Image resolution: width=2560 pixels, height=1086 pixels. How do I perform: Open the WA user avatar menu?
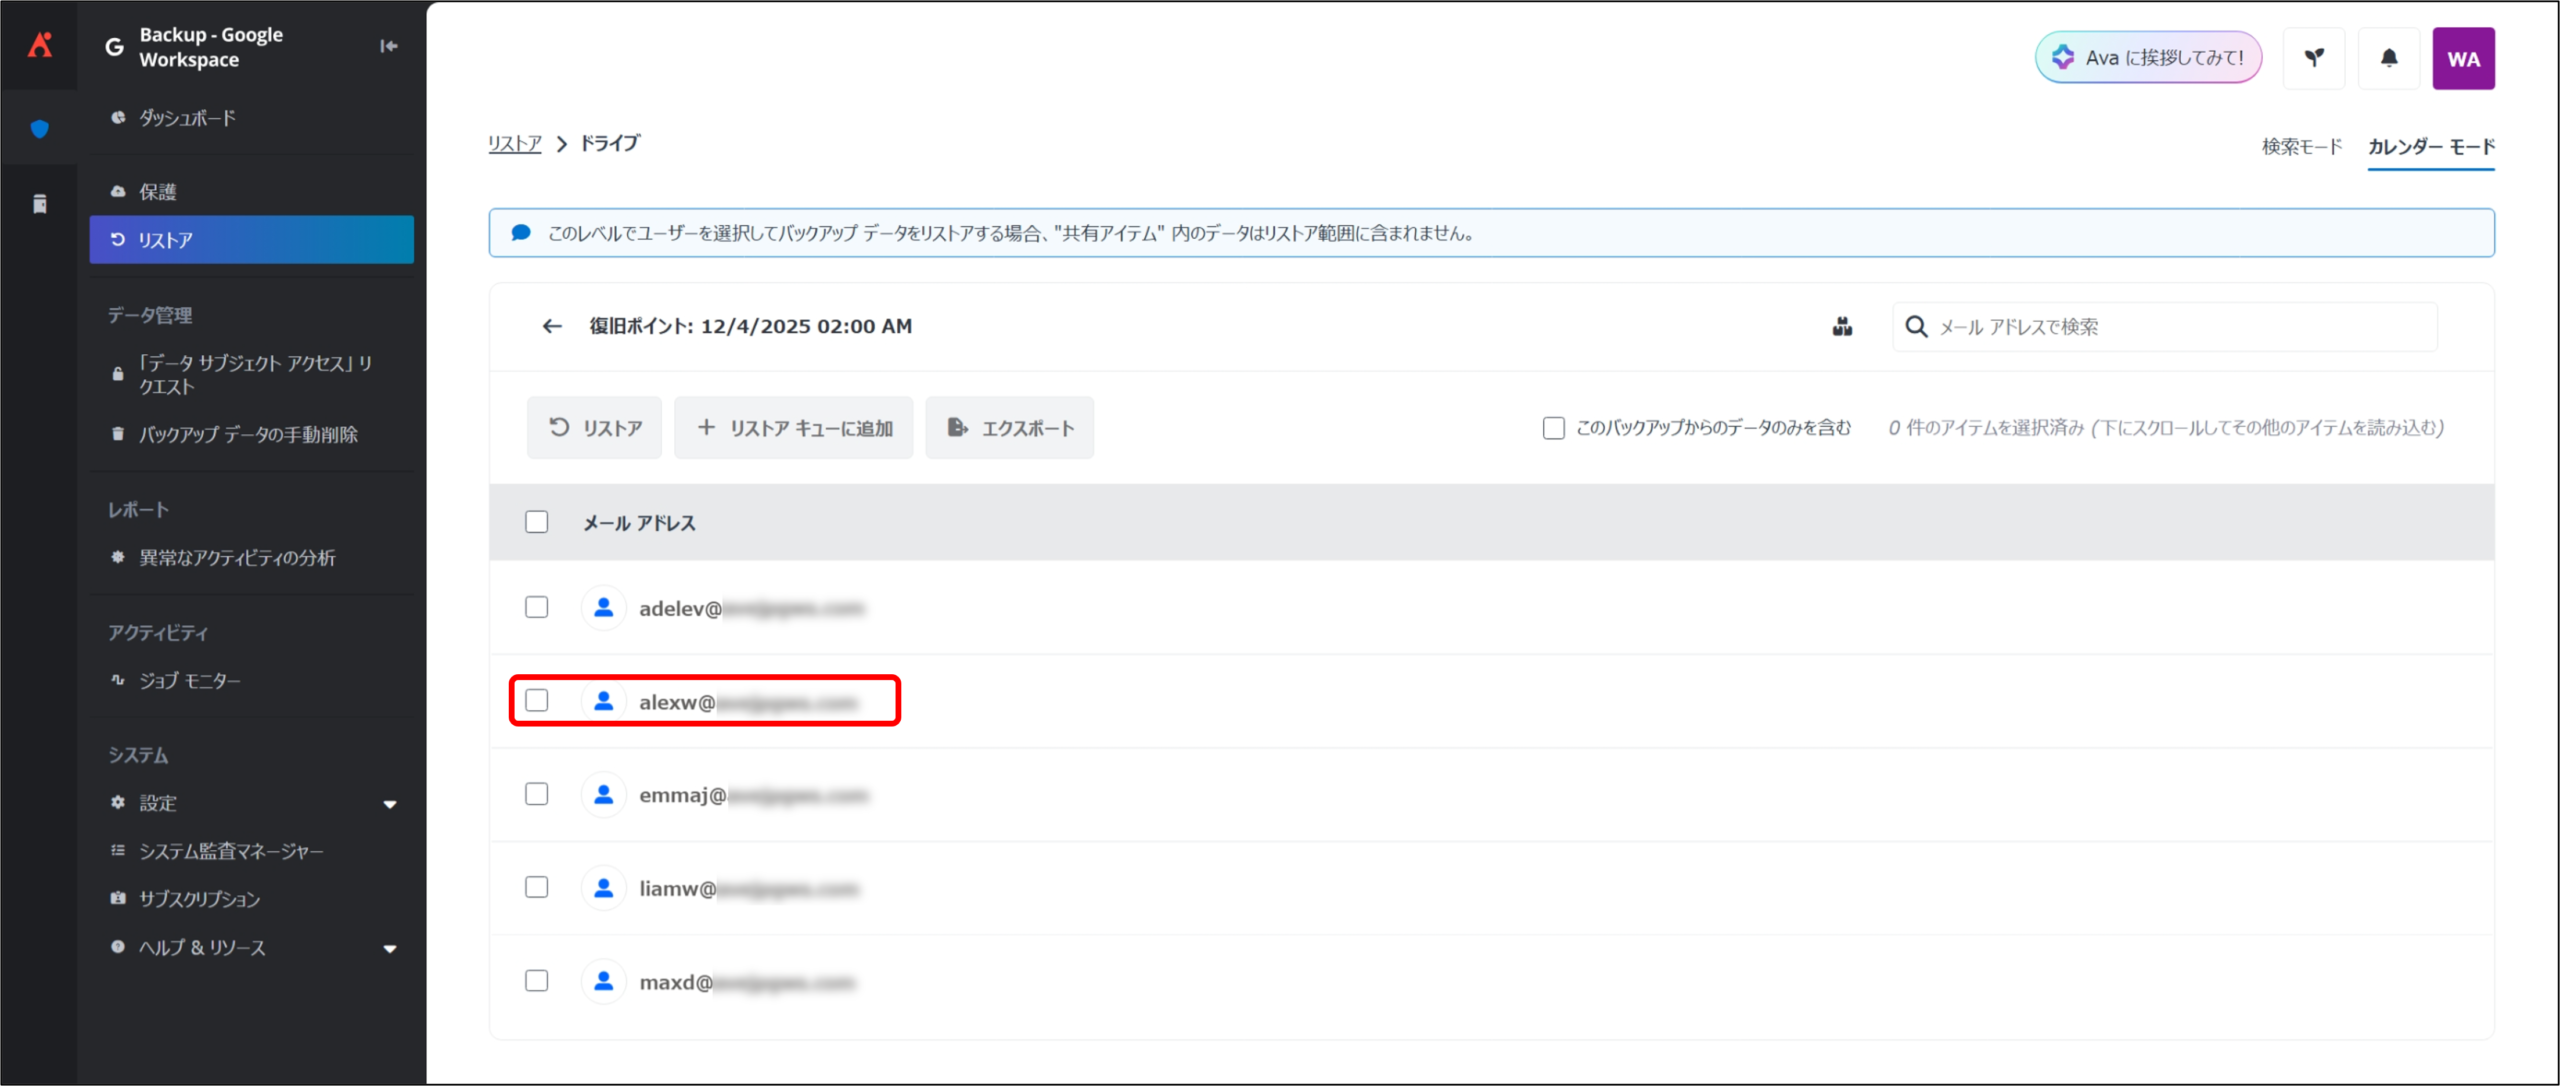coord(2463,58)
